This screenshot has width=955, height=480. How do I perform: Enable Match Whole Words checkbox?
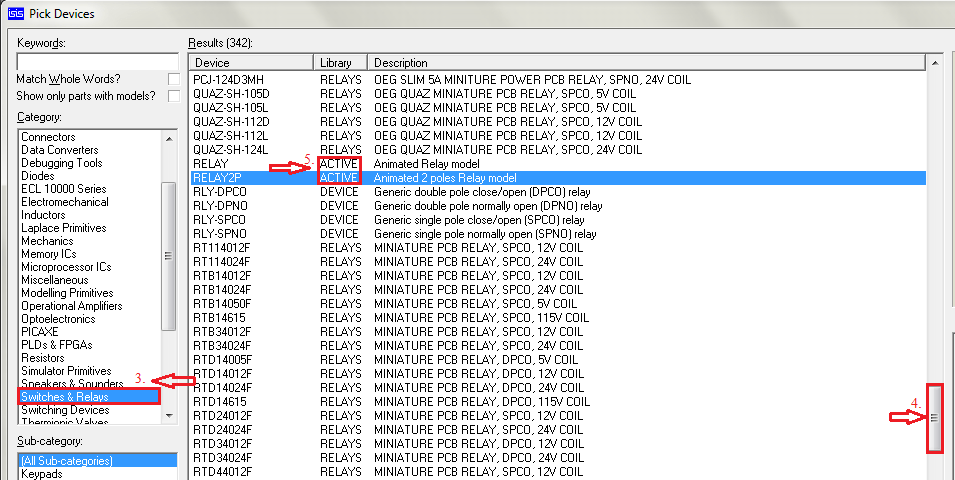tap(174, 79)
